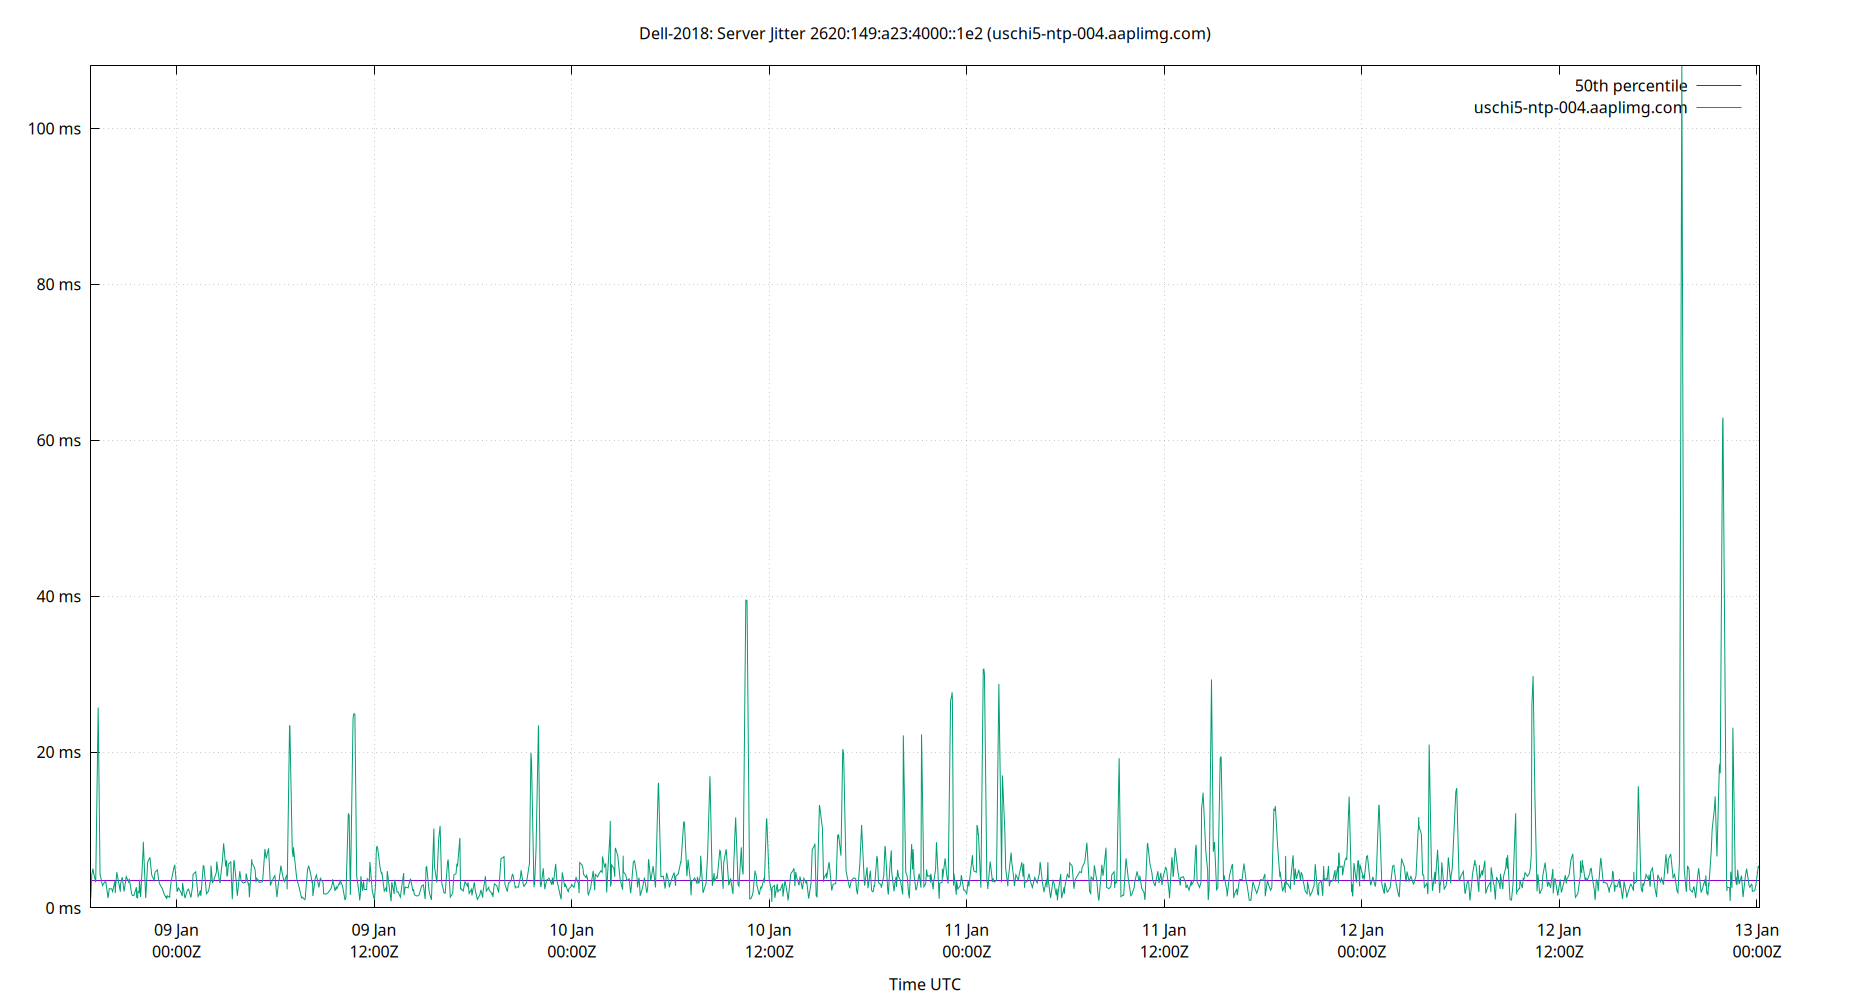The width and height of the screenshot is (1850, 1000).
Task: Click the 100 ms y-axis label
Action: click(56, 128)
